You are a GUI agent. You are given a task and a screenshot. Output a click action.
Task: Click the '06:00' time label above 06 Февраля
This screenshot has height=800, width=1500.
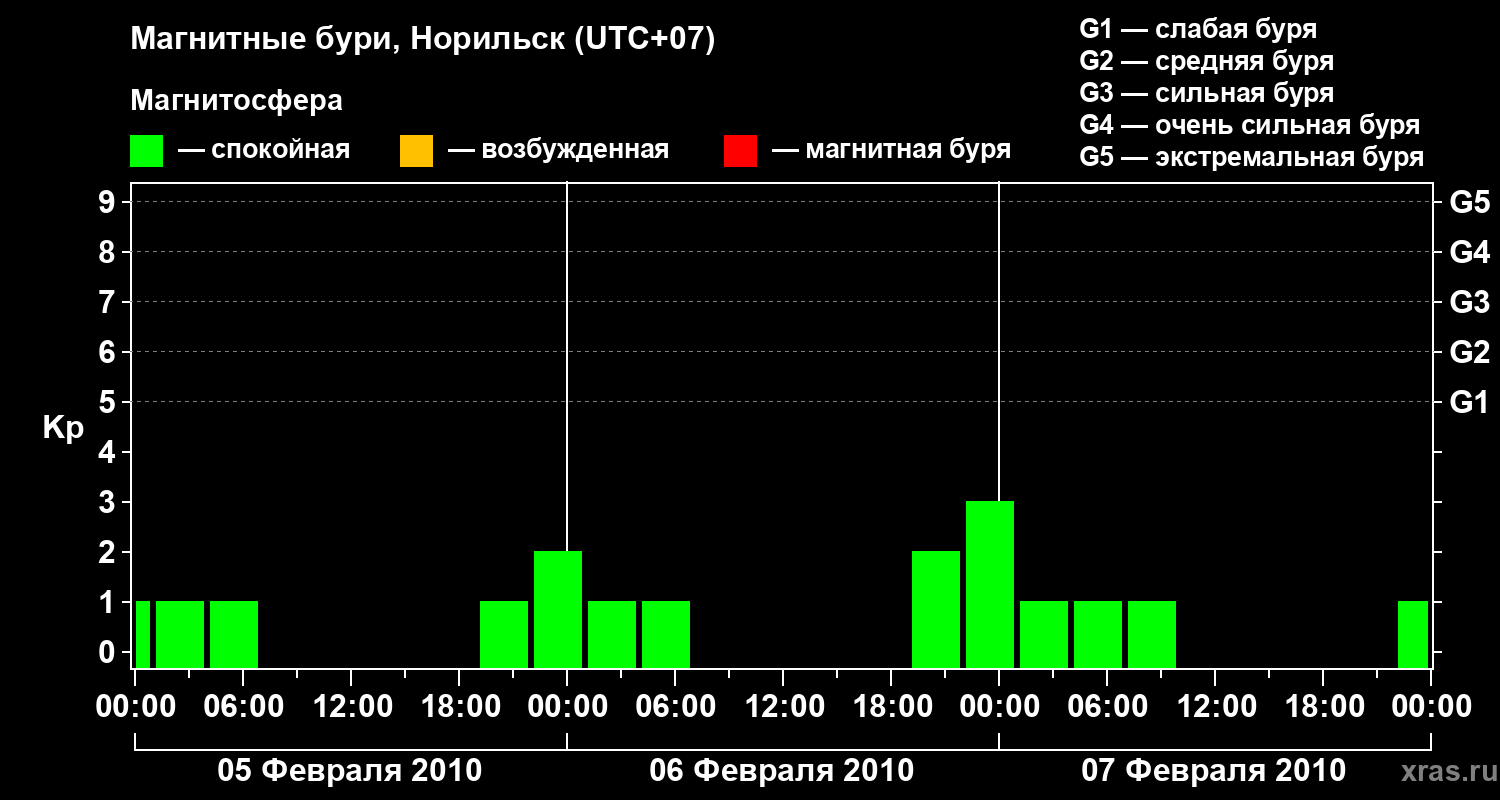pos(675,707)
